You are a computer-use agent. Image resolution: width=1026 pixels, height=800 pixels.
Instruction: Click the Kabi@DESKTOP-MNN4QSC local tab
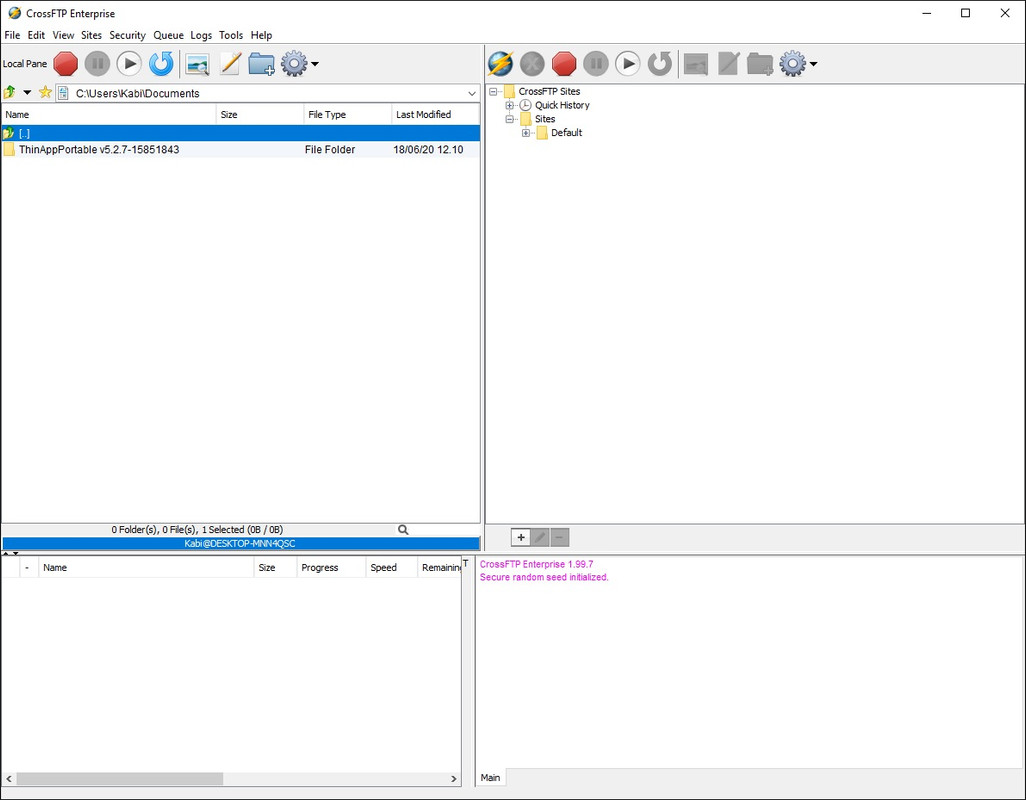[x=241, y=544]
